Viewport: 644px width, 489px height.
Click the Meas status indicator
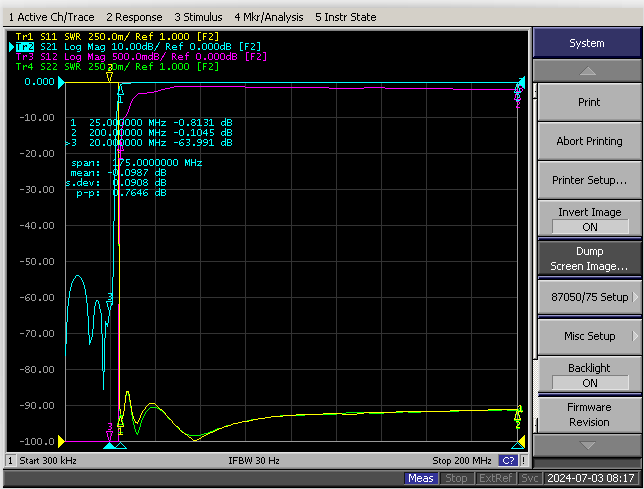[x=421, y=478]
